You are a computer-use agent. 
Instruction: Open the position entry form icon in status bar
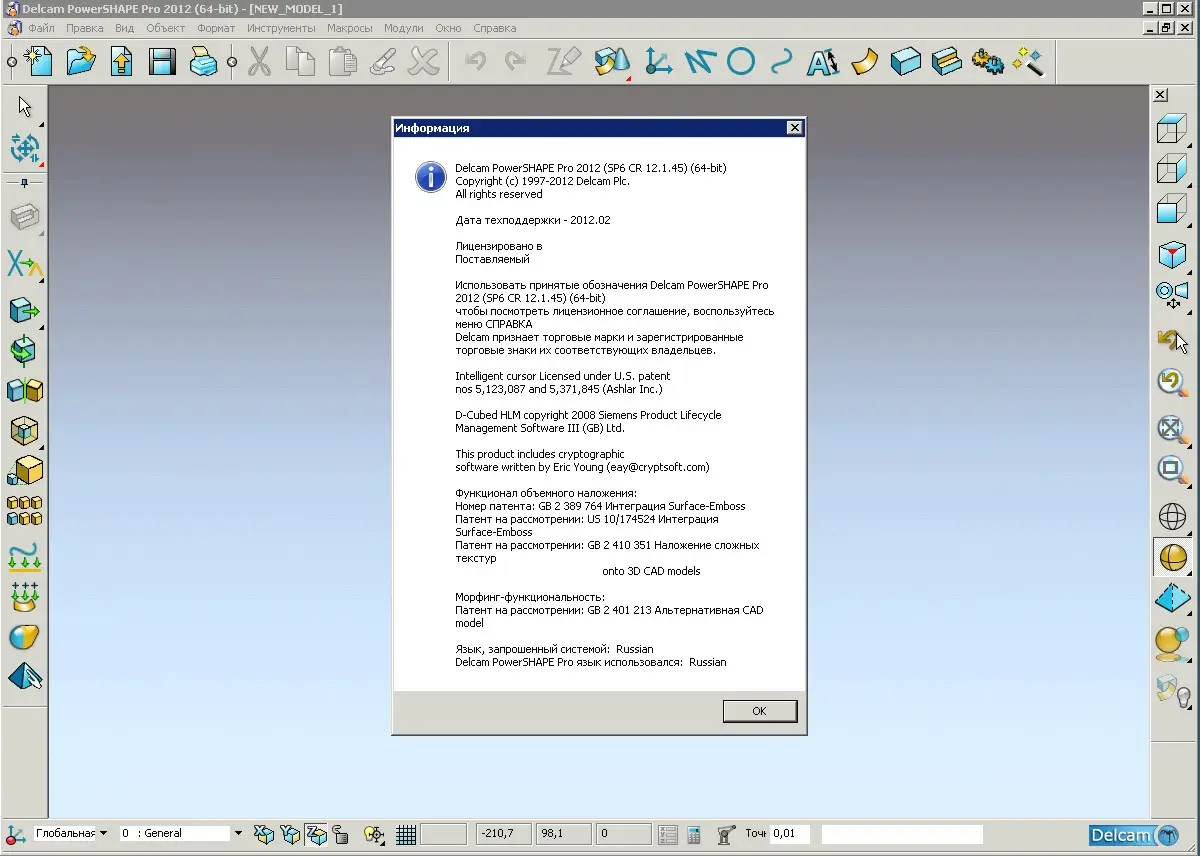667,834
